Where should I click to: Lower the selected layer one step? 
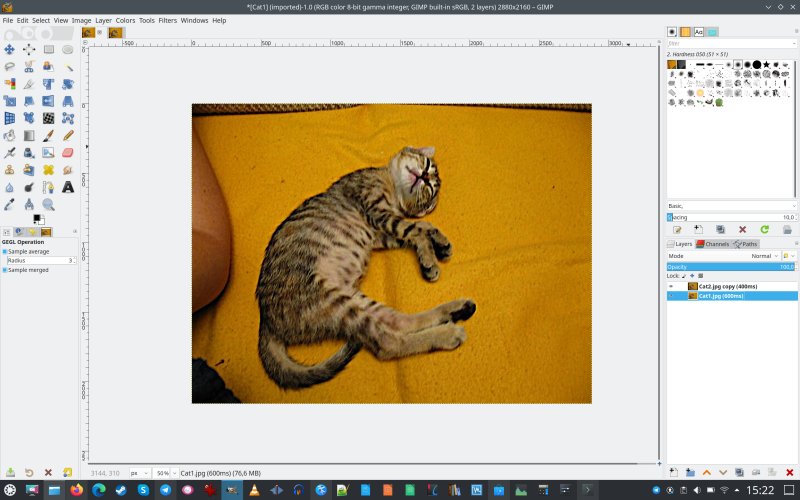(x=723, y=472)
